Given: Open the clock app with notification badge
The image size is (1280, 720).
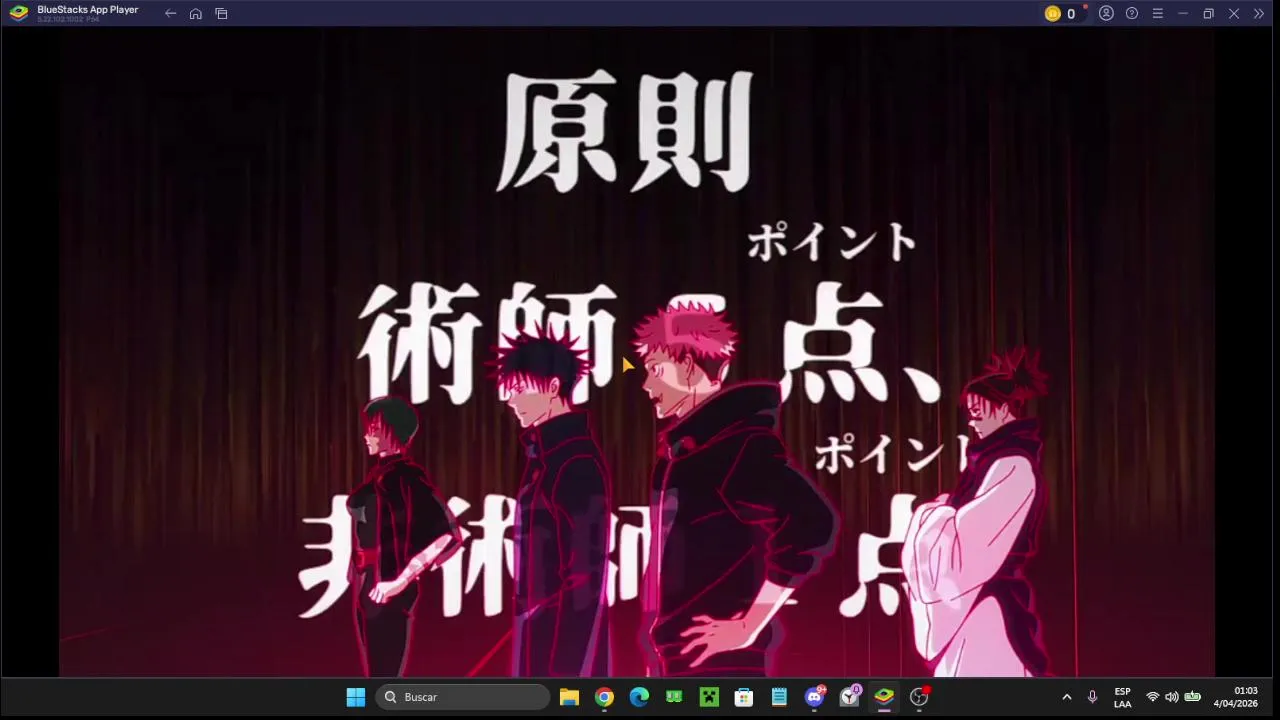Looking at the screenshot, I should click(850, 696).
